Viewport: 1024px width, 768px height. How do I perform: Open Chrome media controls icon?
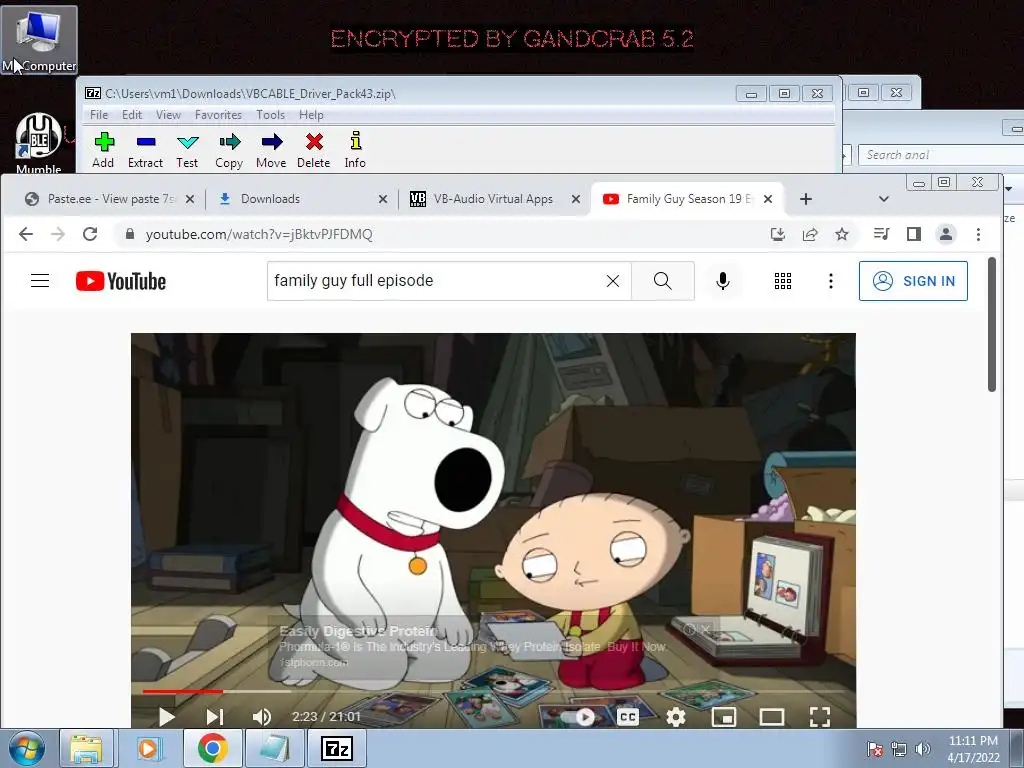pyautogui.click(x=882, y=234)
